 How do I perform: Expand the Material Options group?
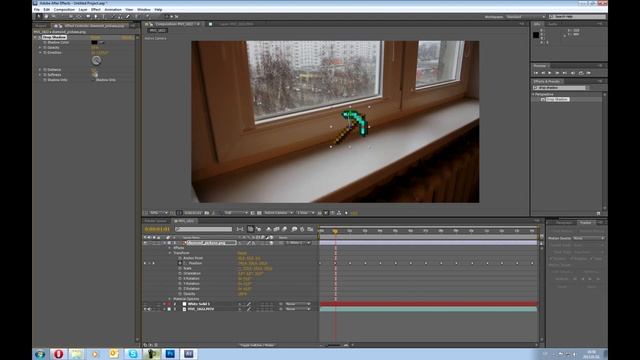pos(170,299)
